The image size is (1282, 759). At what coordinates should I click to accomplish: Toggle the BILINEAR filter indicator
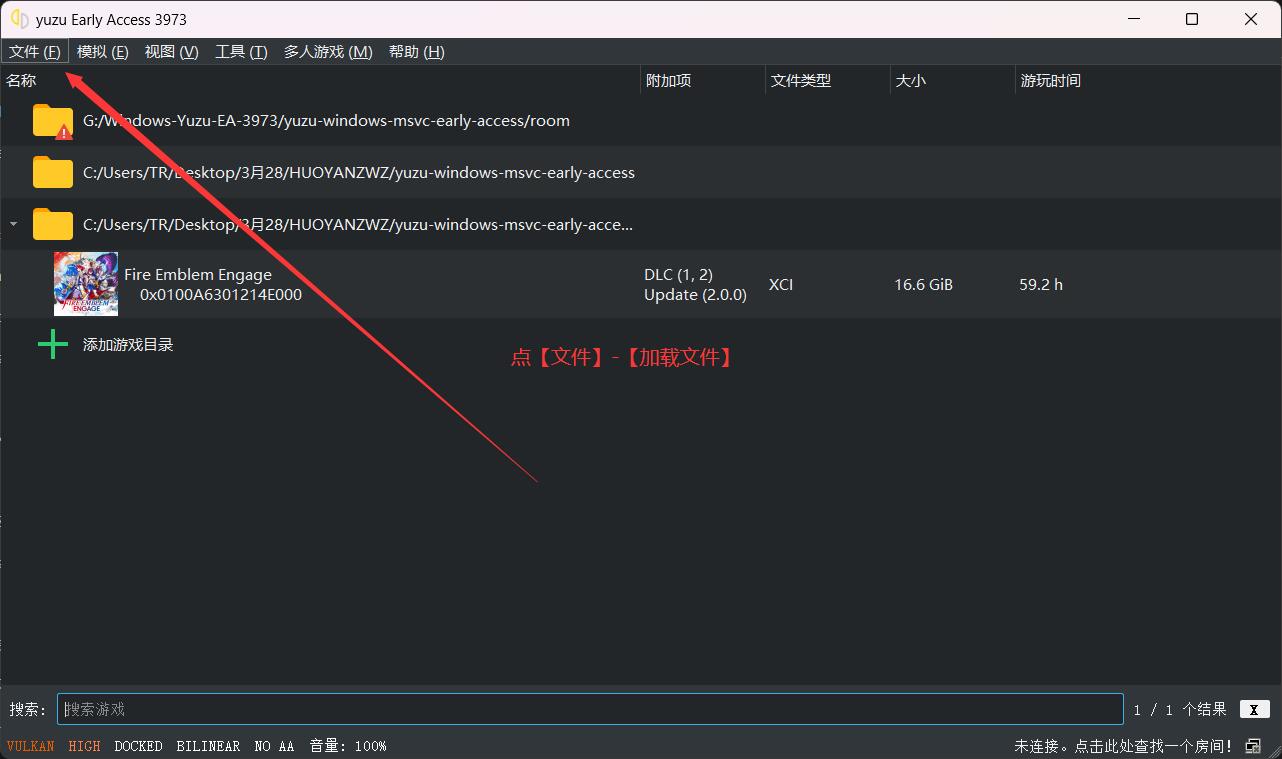coord(208,746)
